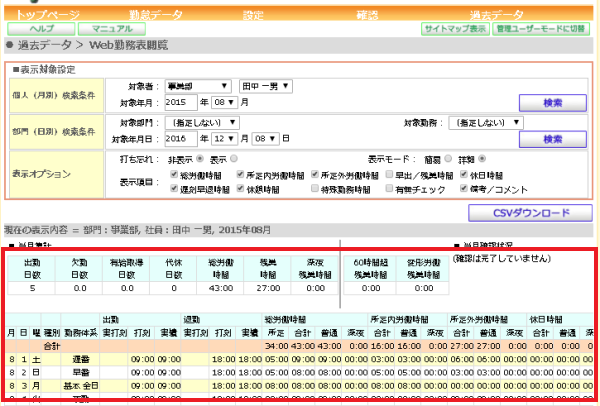The width and height of the screenshot is (600, 406).
Task: Click 残業時間 summary value 27:00
Action: point(268,288)
